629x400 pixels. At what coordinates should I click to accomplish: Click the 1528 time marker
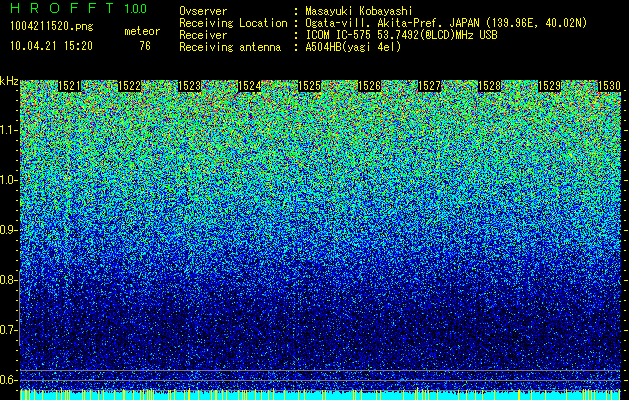point(489,86)
